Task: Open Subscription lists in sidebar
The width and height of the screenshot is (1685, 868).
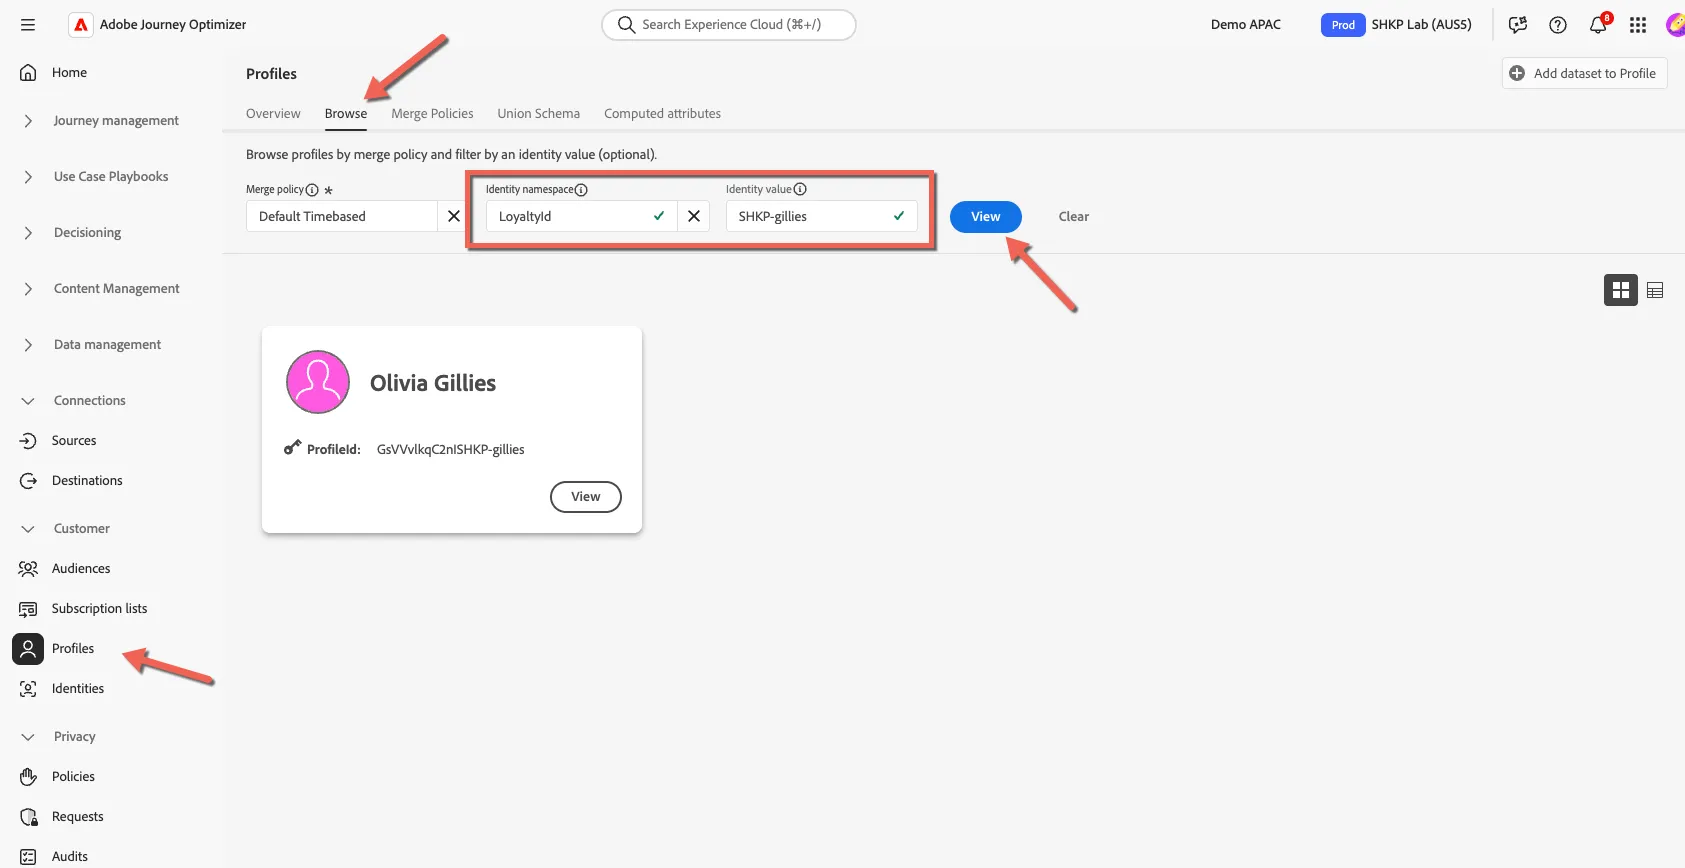Action: 99,608
